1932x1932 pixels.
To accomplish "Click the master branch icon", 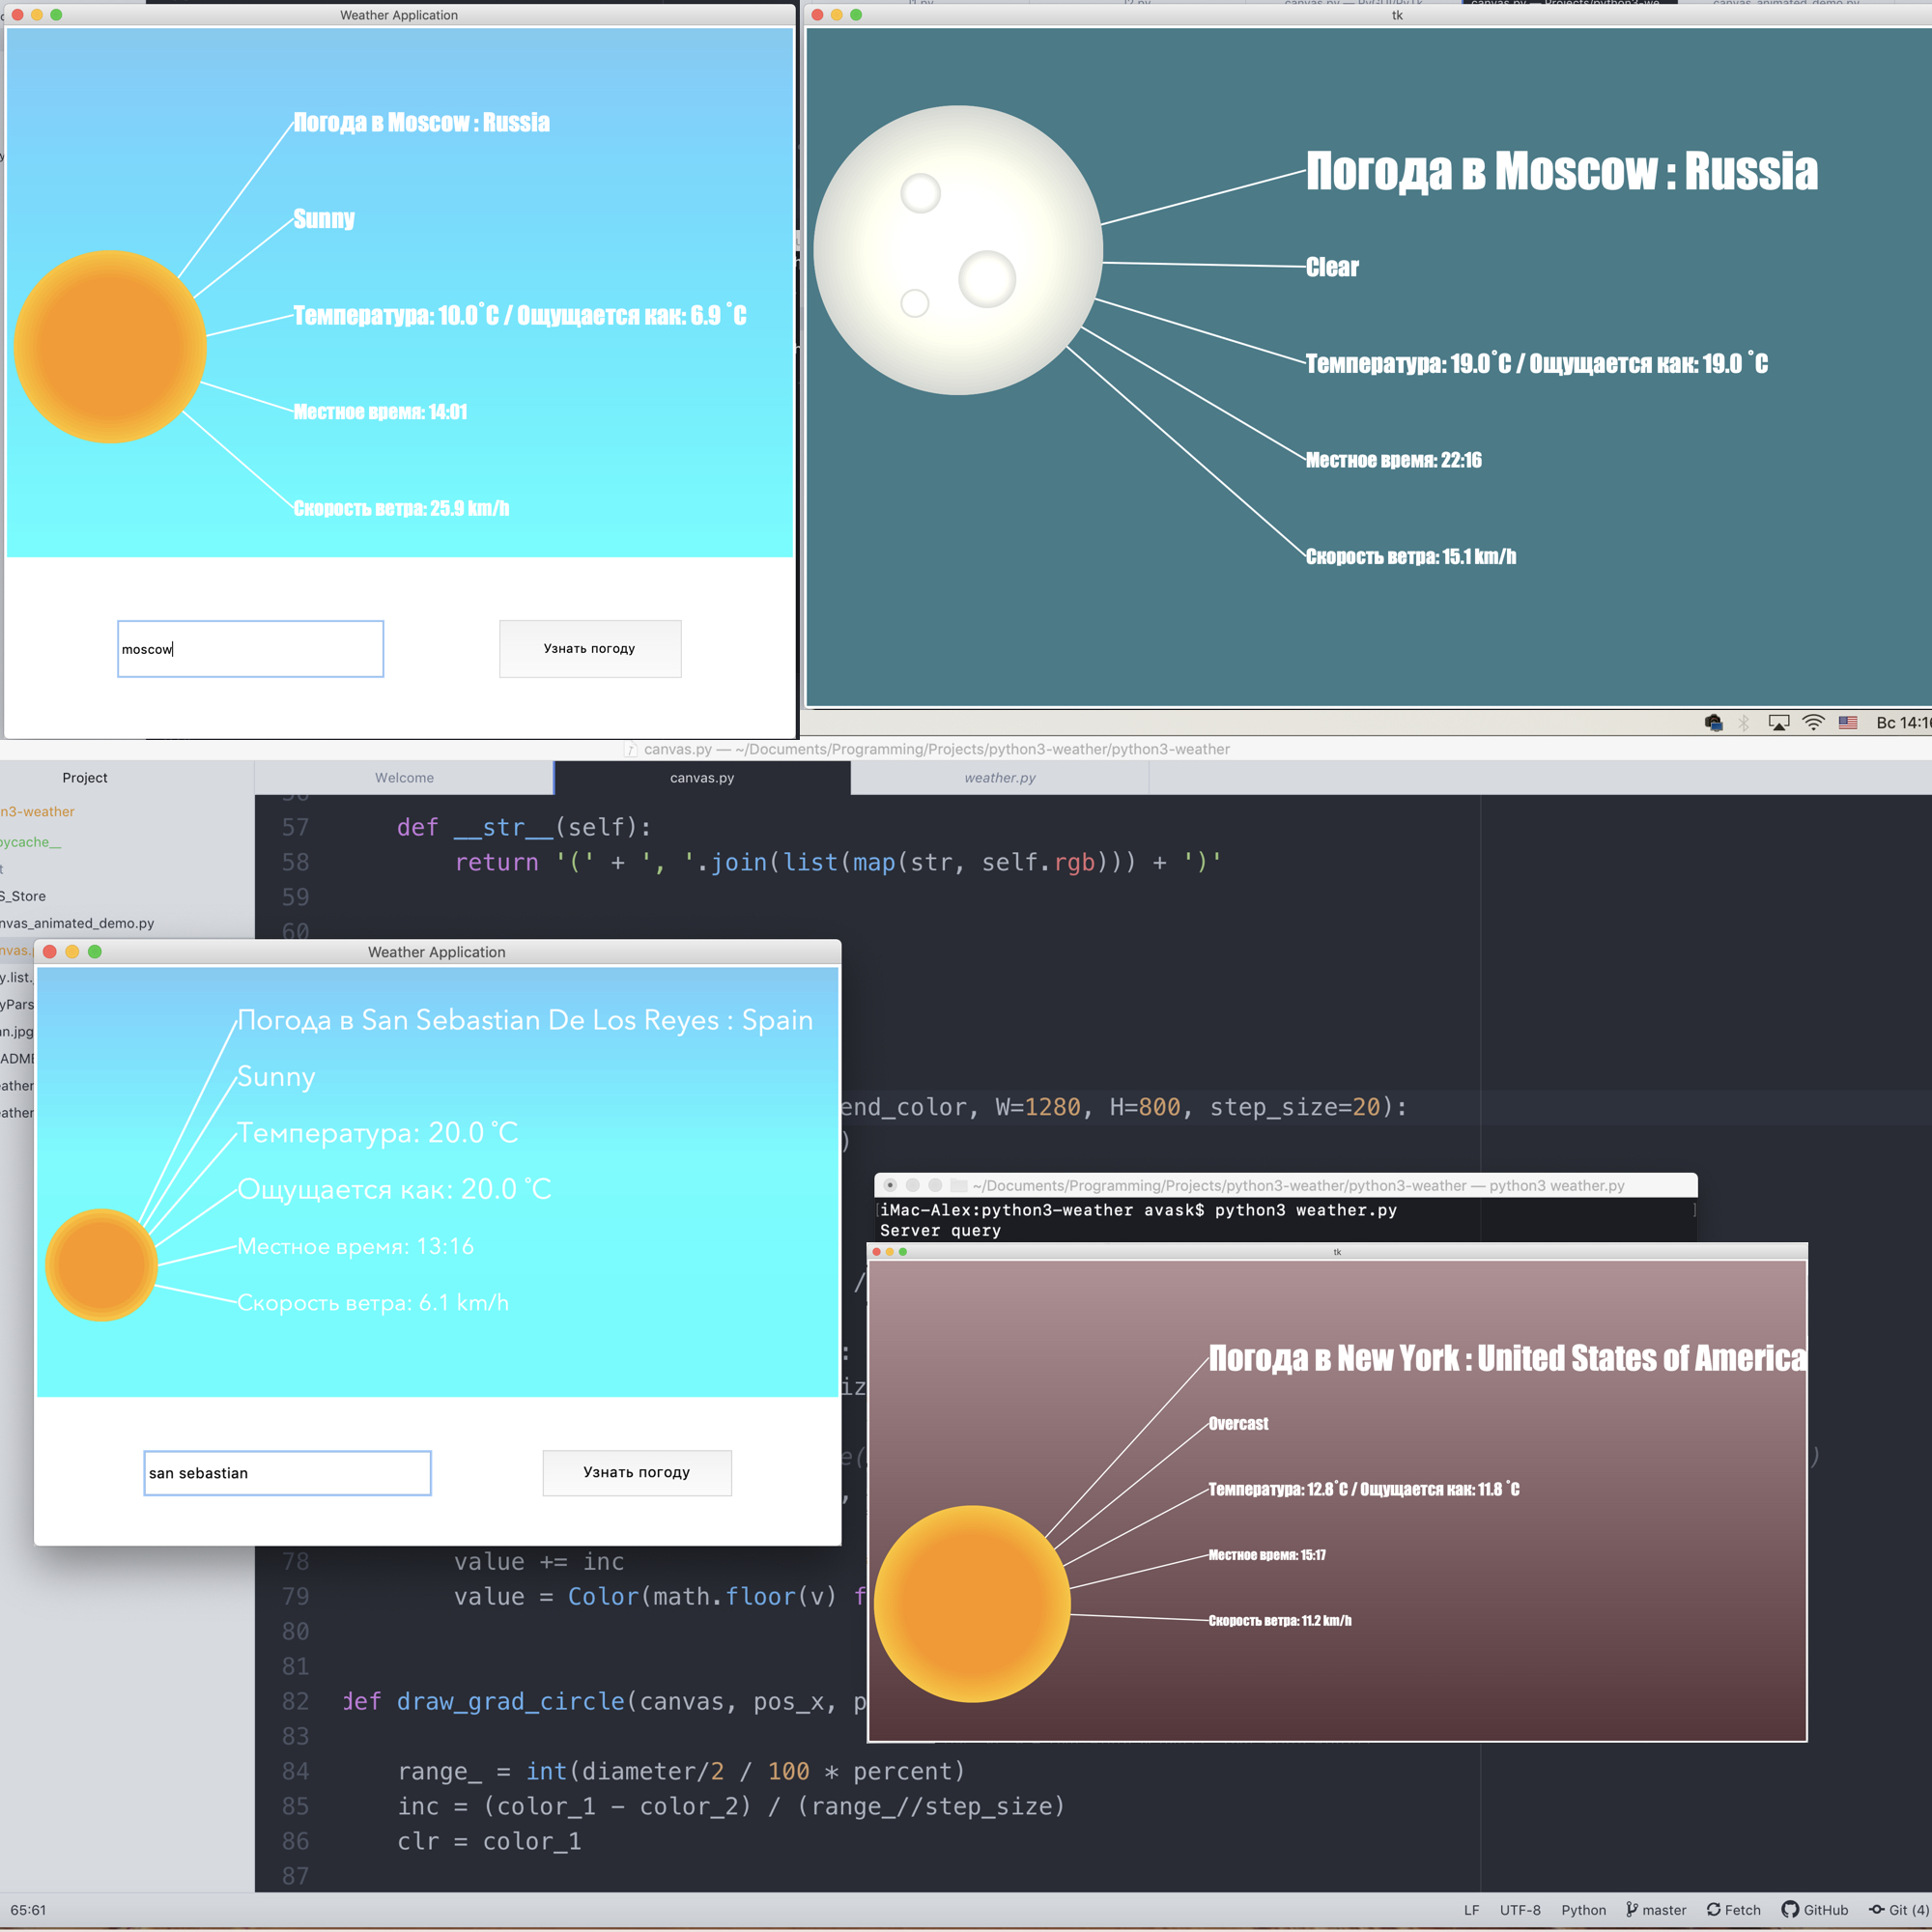I will click(x=1633, y=1909).
